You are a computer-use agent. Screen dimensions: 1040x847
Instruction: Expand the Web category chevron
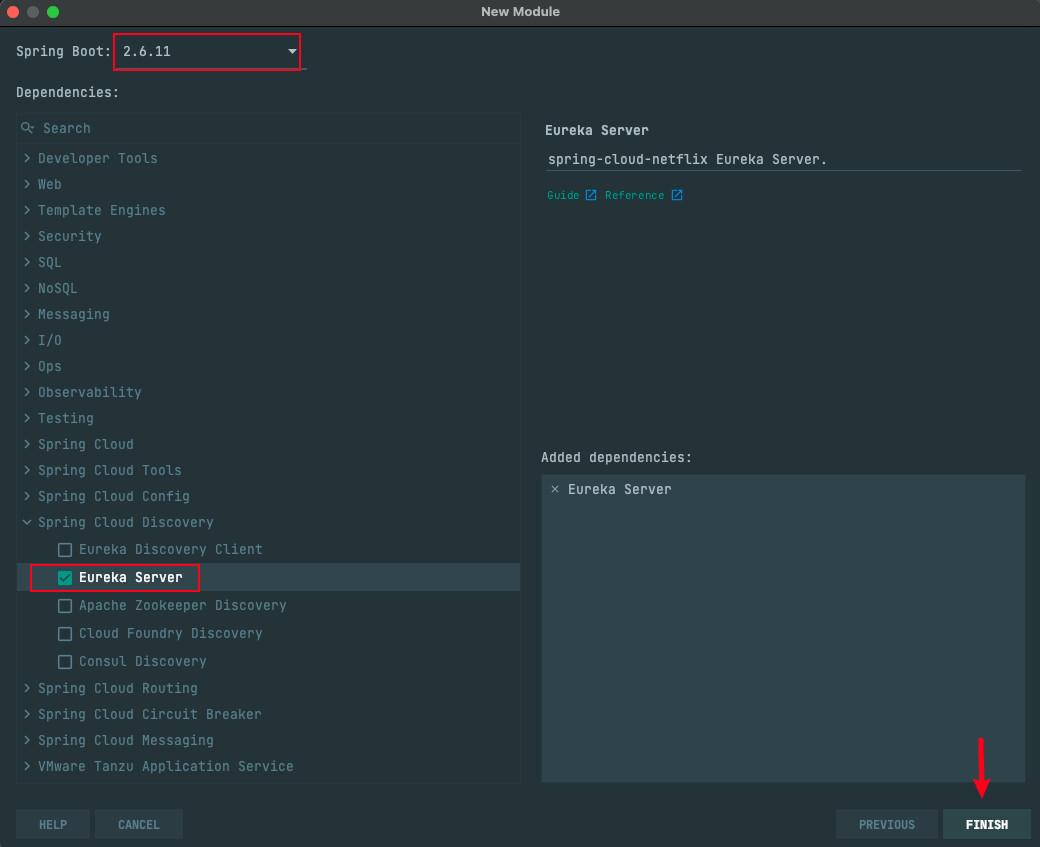27,184
